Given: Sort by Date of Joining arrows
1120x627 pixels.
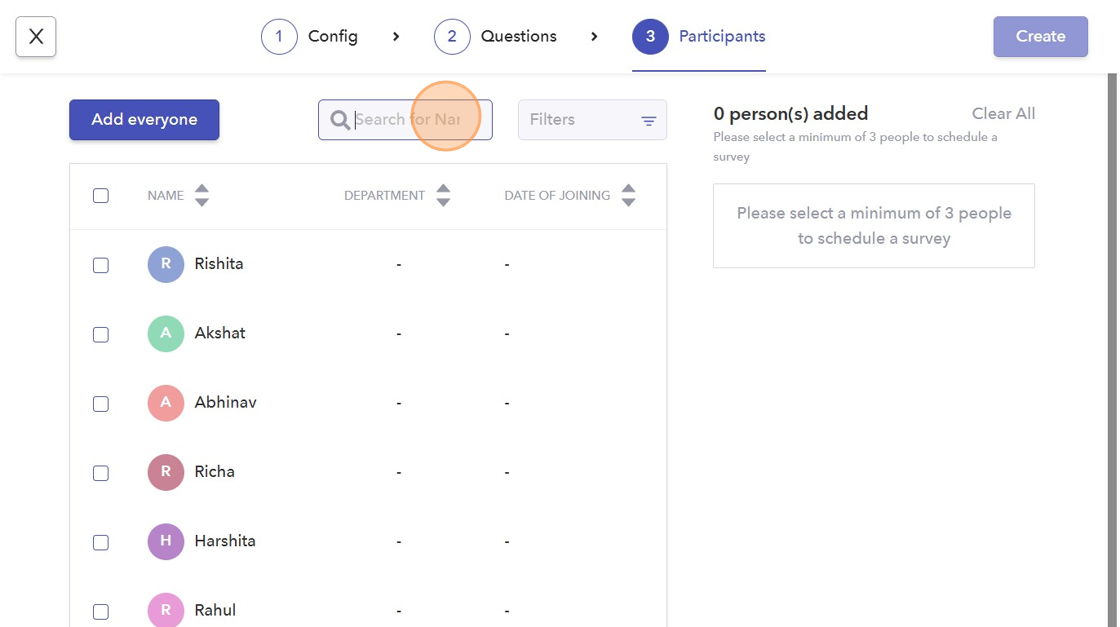Looking at the screenshot, I should pos(628,195).
